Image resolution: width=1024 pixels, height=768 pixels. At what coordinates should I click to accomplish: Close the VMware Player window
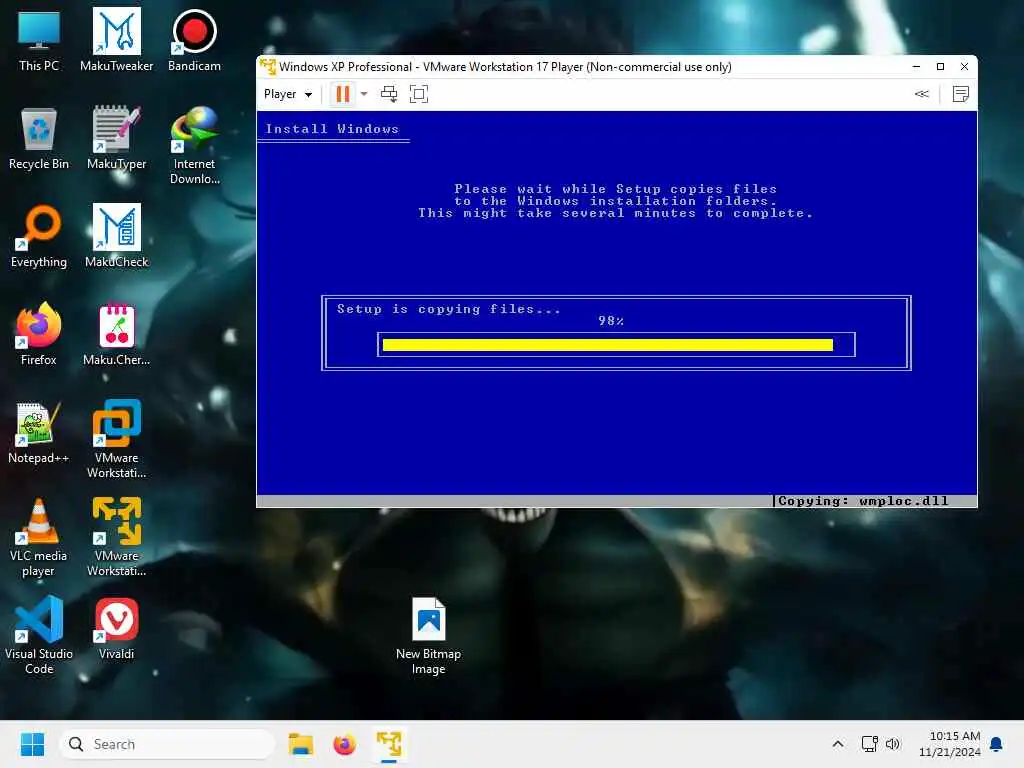[x=965, y=67]
